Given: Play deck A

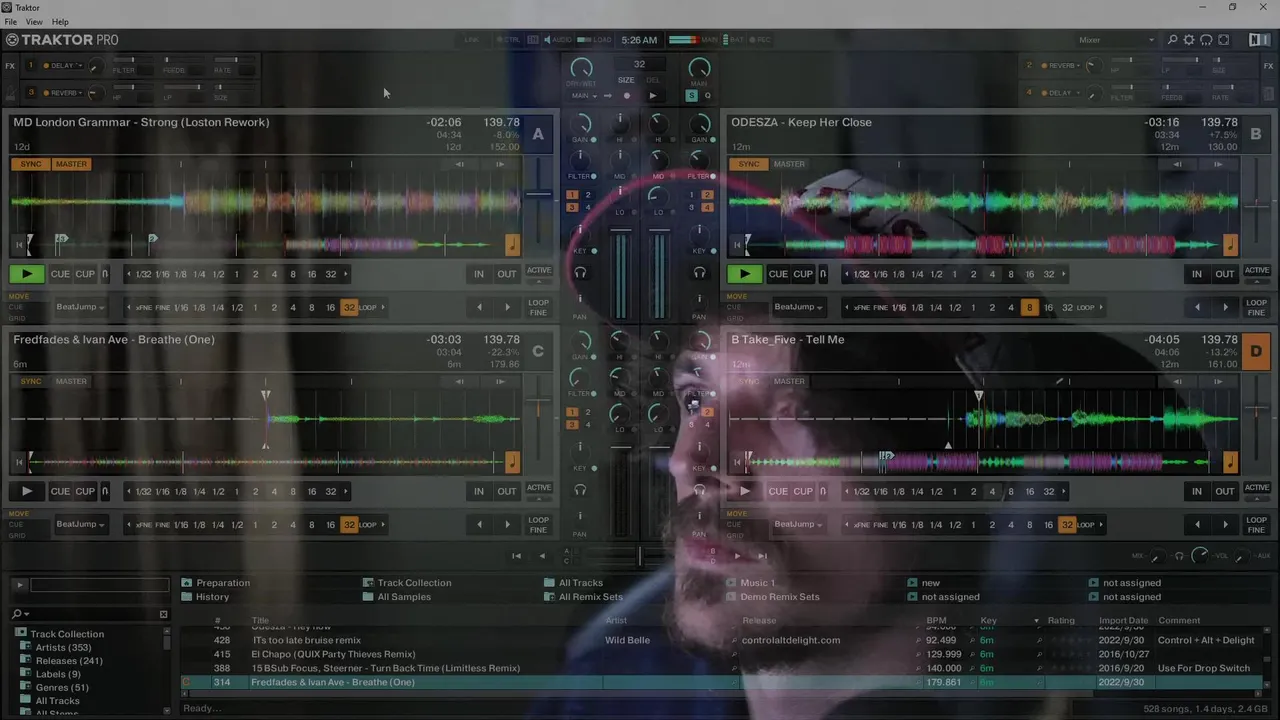Looking at the screenshot, I should pyautogui.click(x=27, y=274).
